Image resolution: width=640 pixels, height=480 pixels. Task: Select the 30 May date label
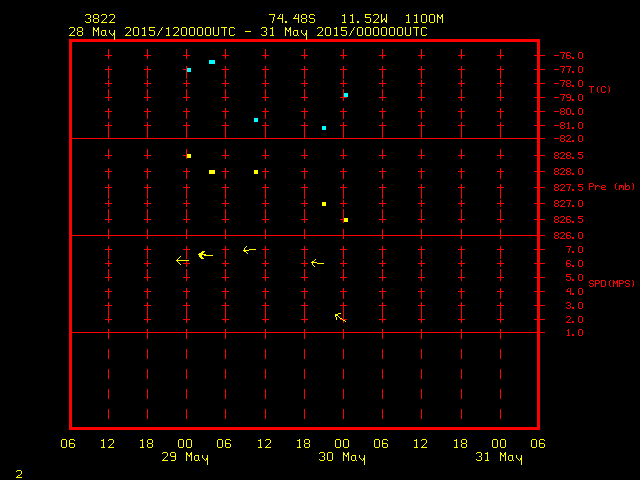[342, 458]
